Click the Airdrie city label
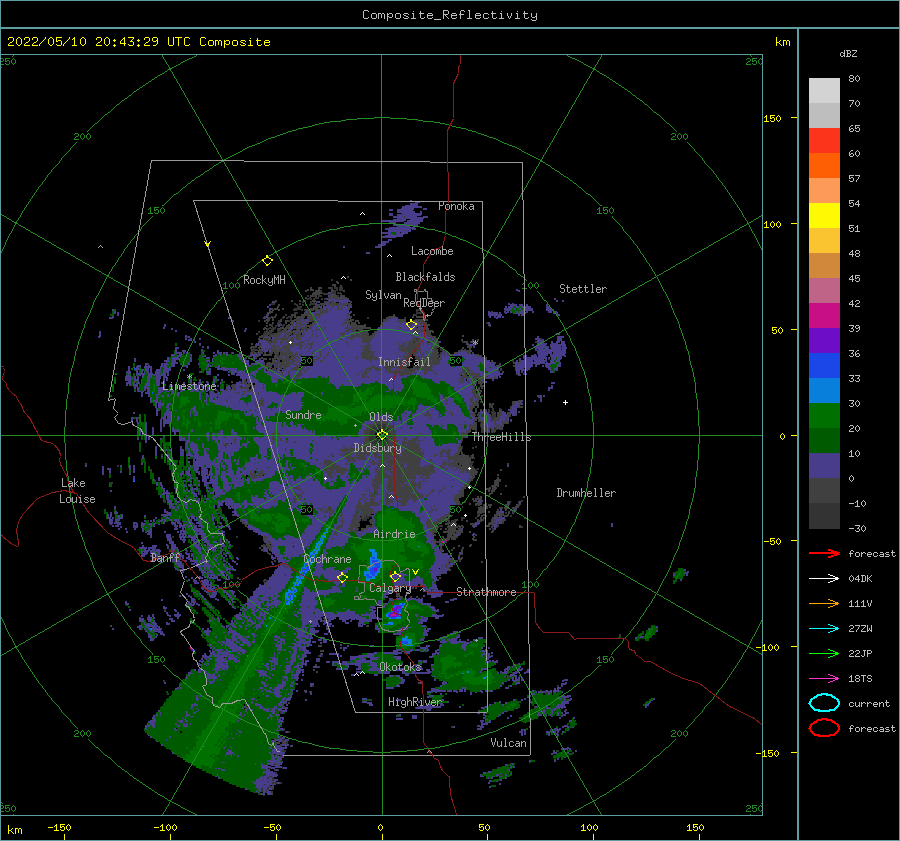This screenshot has width=900, height=841. tap(394, 534)
